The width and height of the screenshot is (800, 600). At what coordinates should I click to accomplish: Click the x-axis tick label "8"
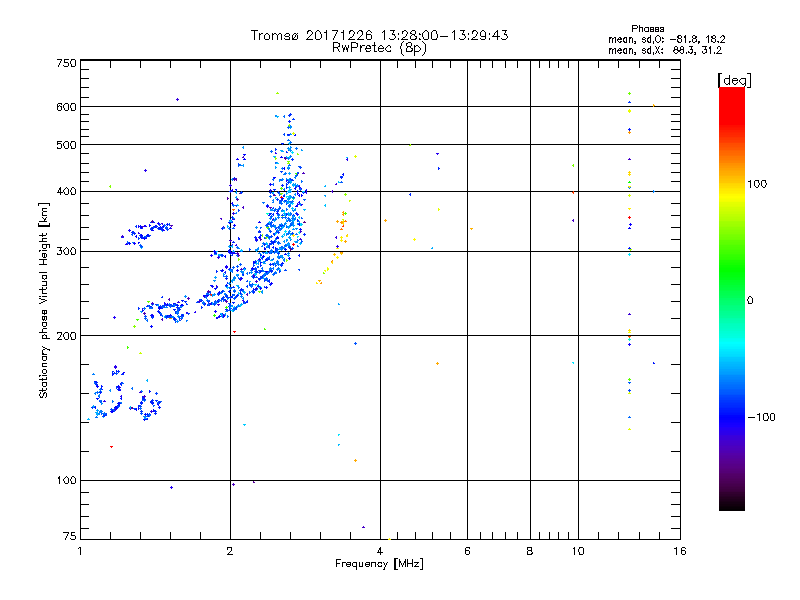point(530,551)
